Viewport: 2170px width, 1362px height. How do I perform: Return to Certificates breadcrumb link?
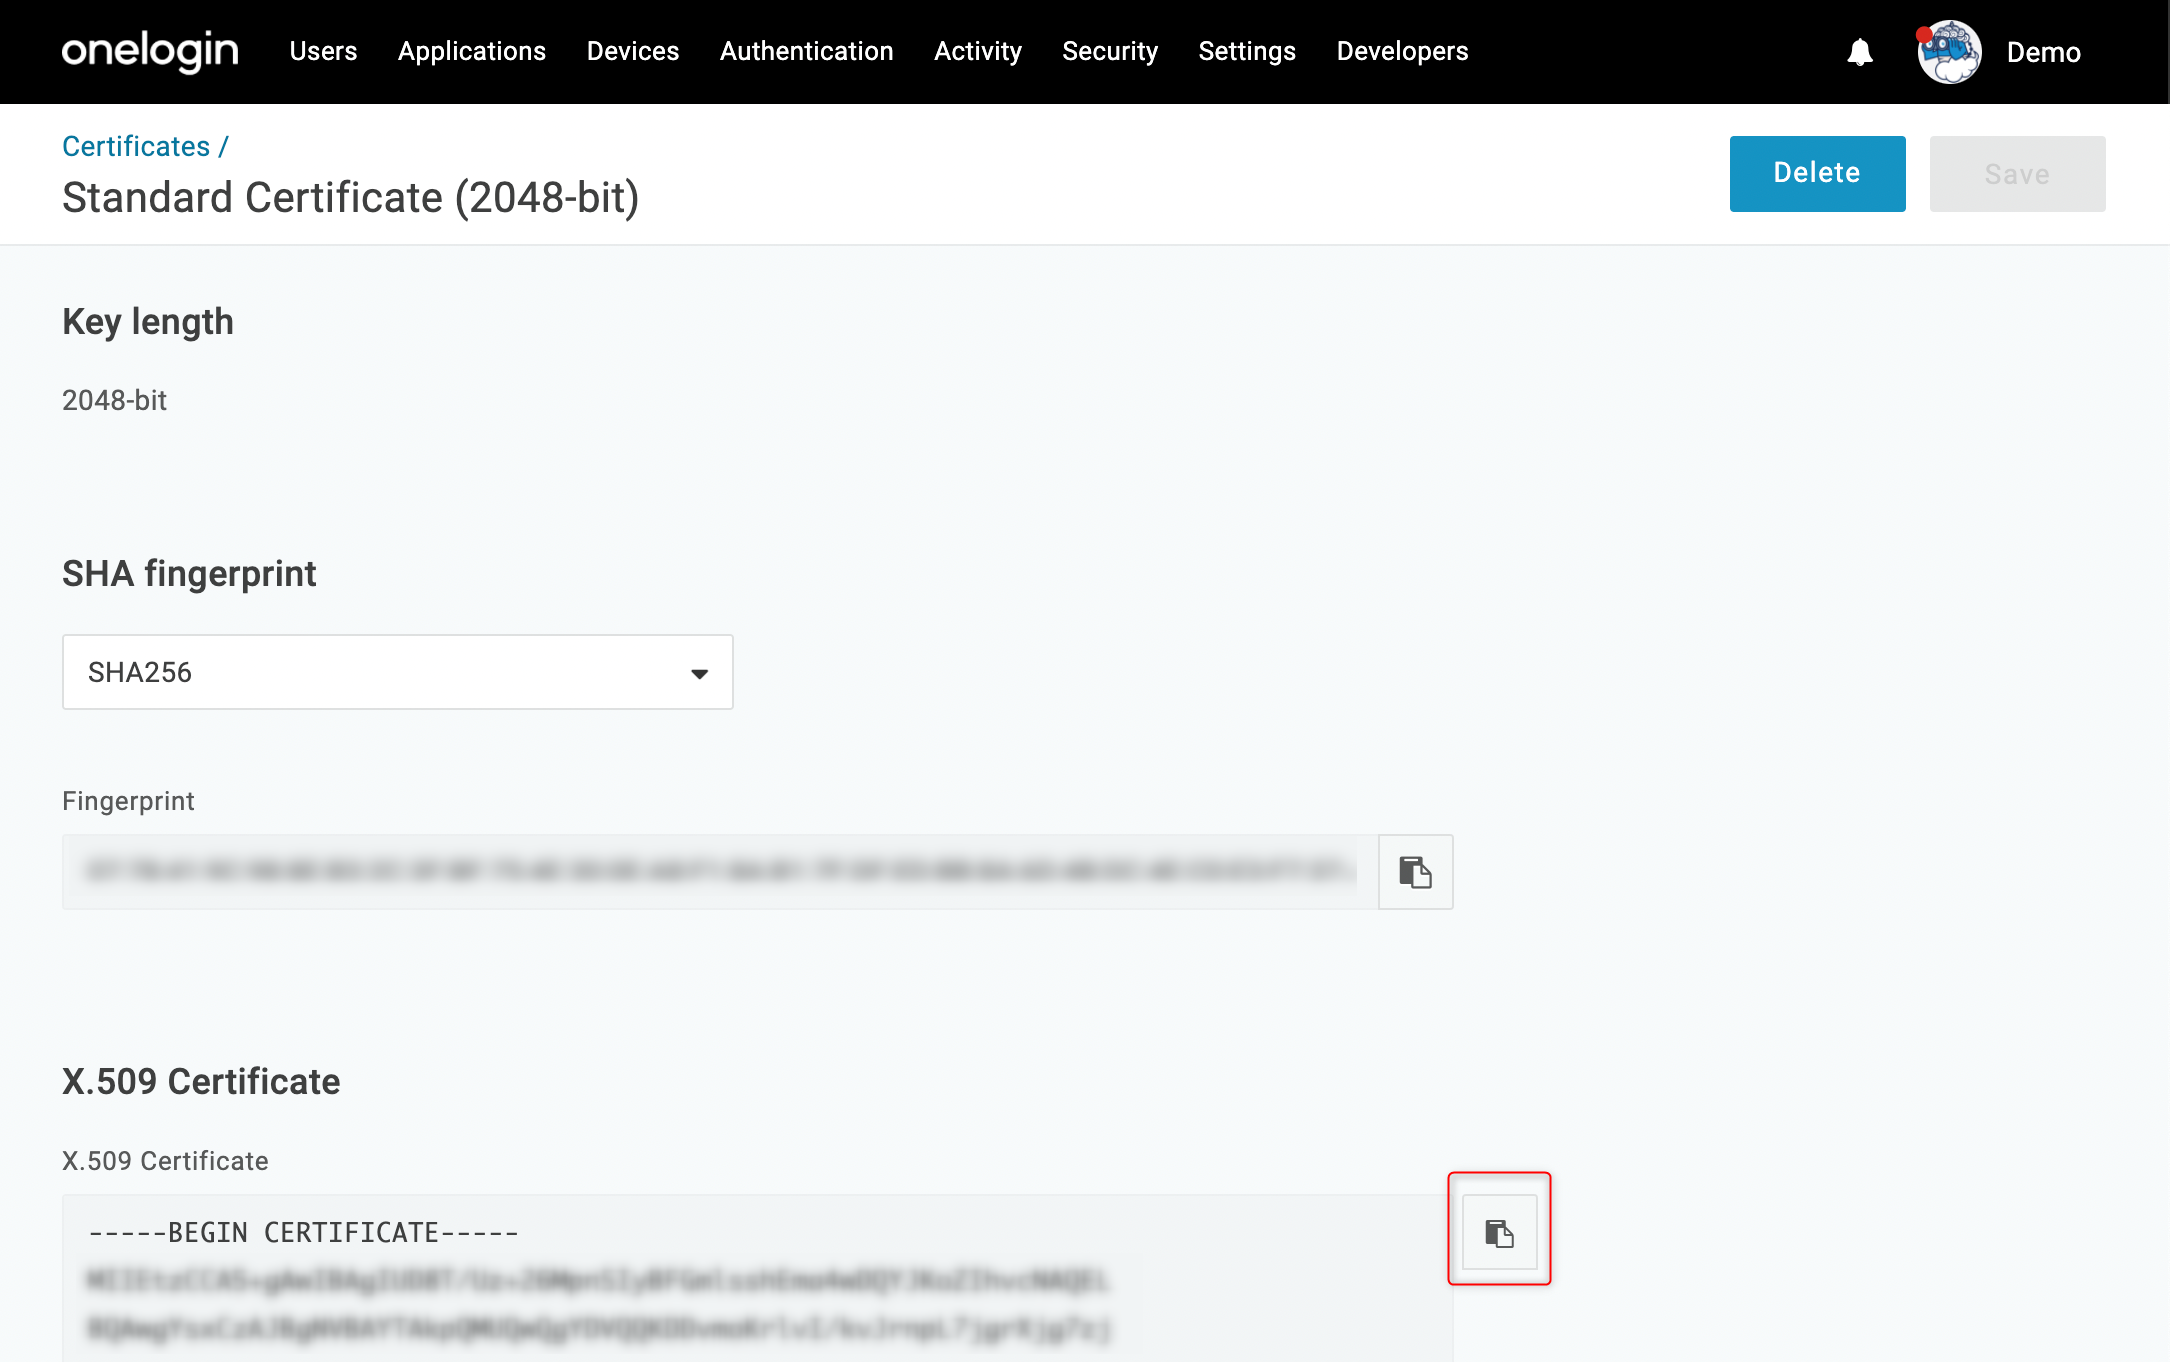[x=136, y=146]
